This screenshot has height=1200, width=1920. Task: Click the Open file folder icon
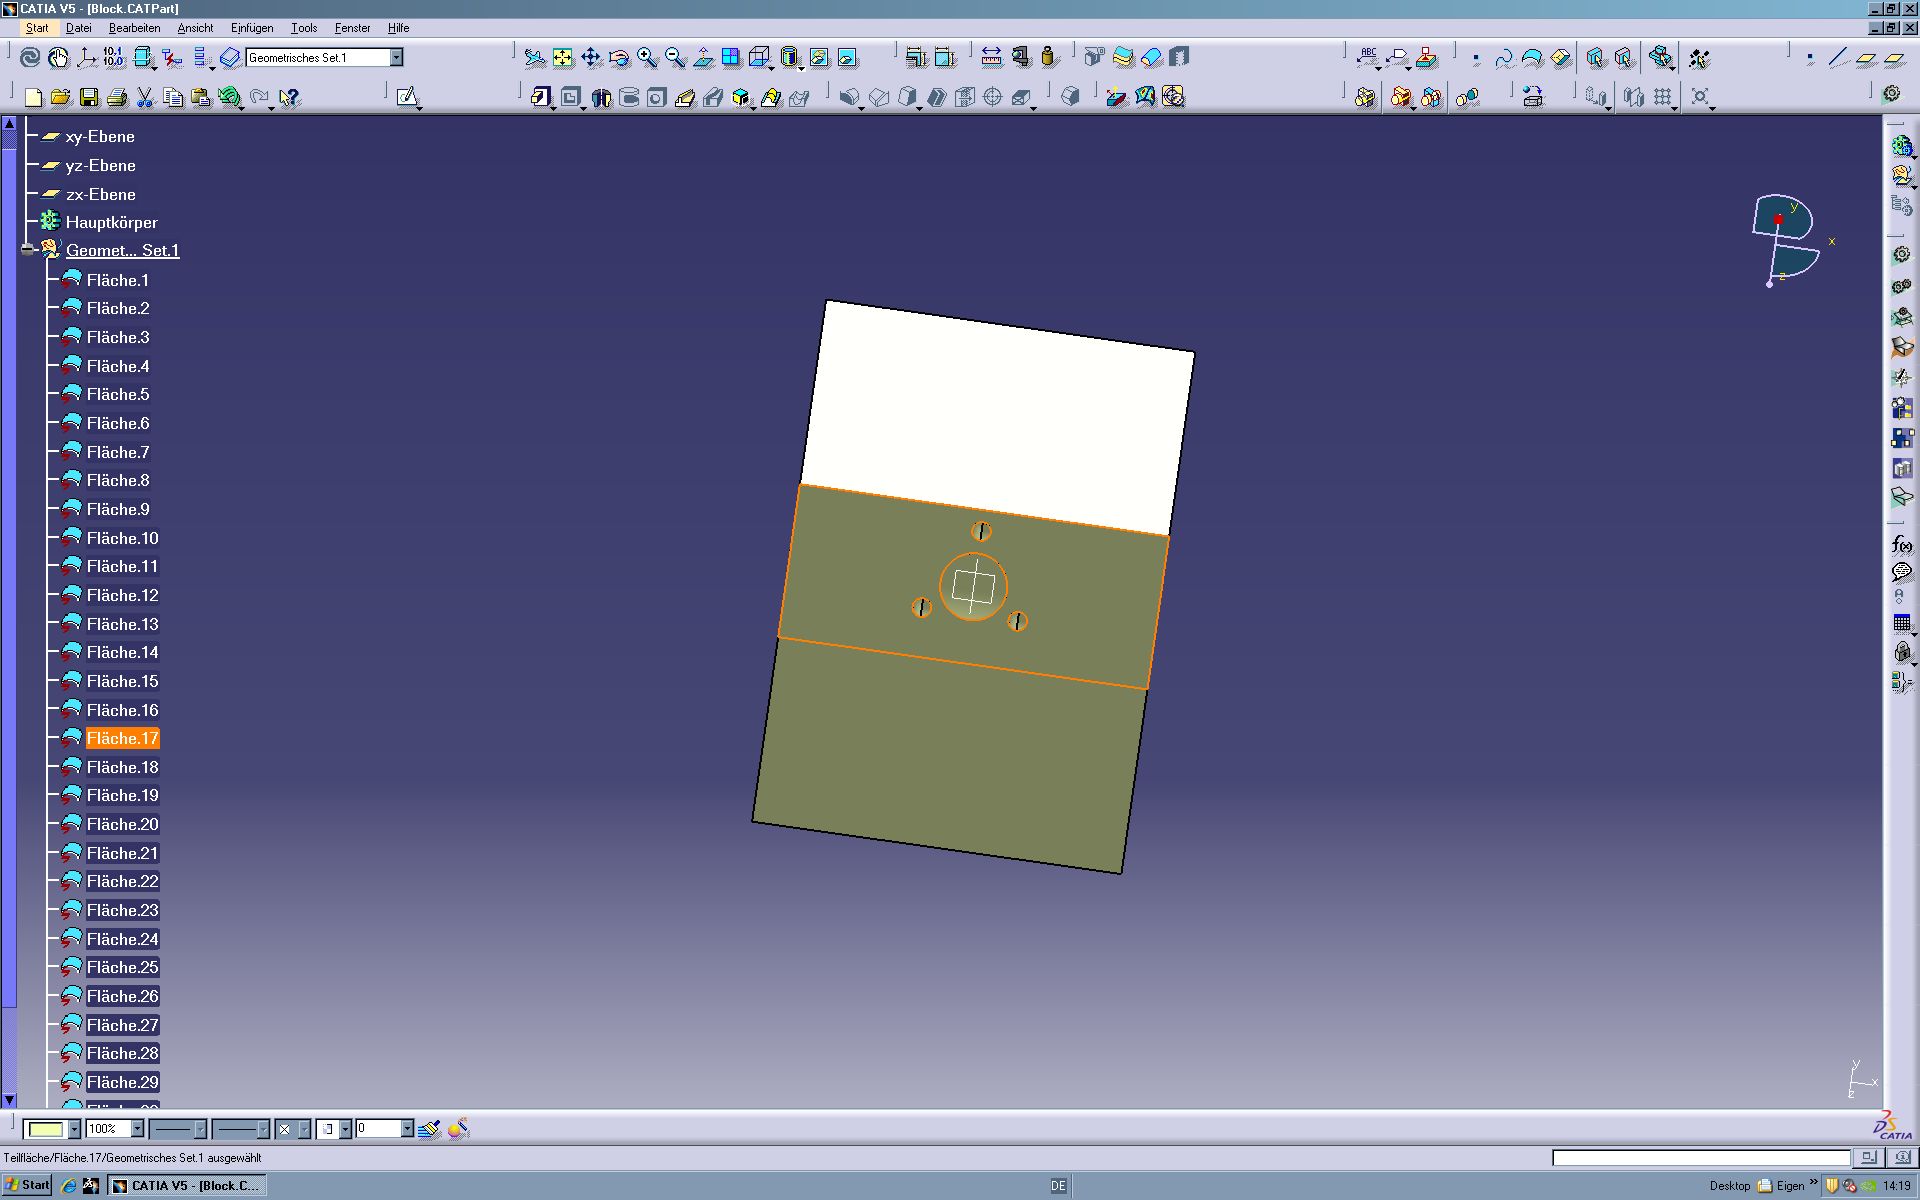[60, 97]
